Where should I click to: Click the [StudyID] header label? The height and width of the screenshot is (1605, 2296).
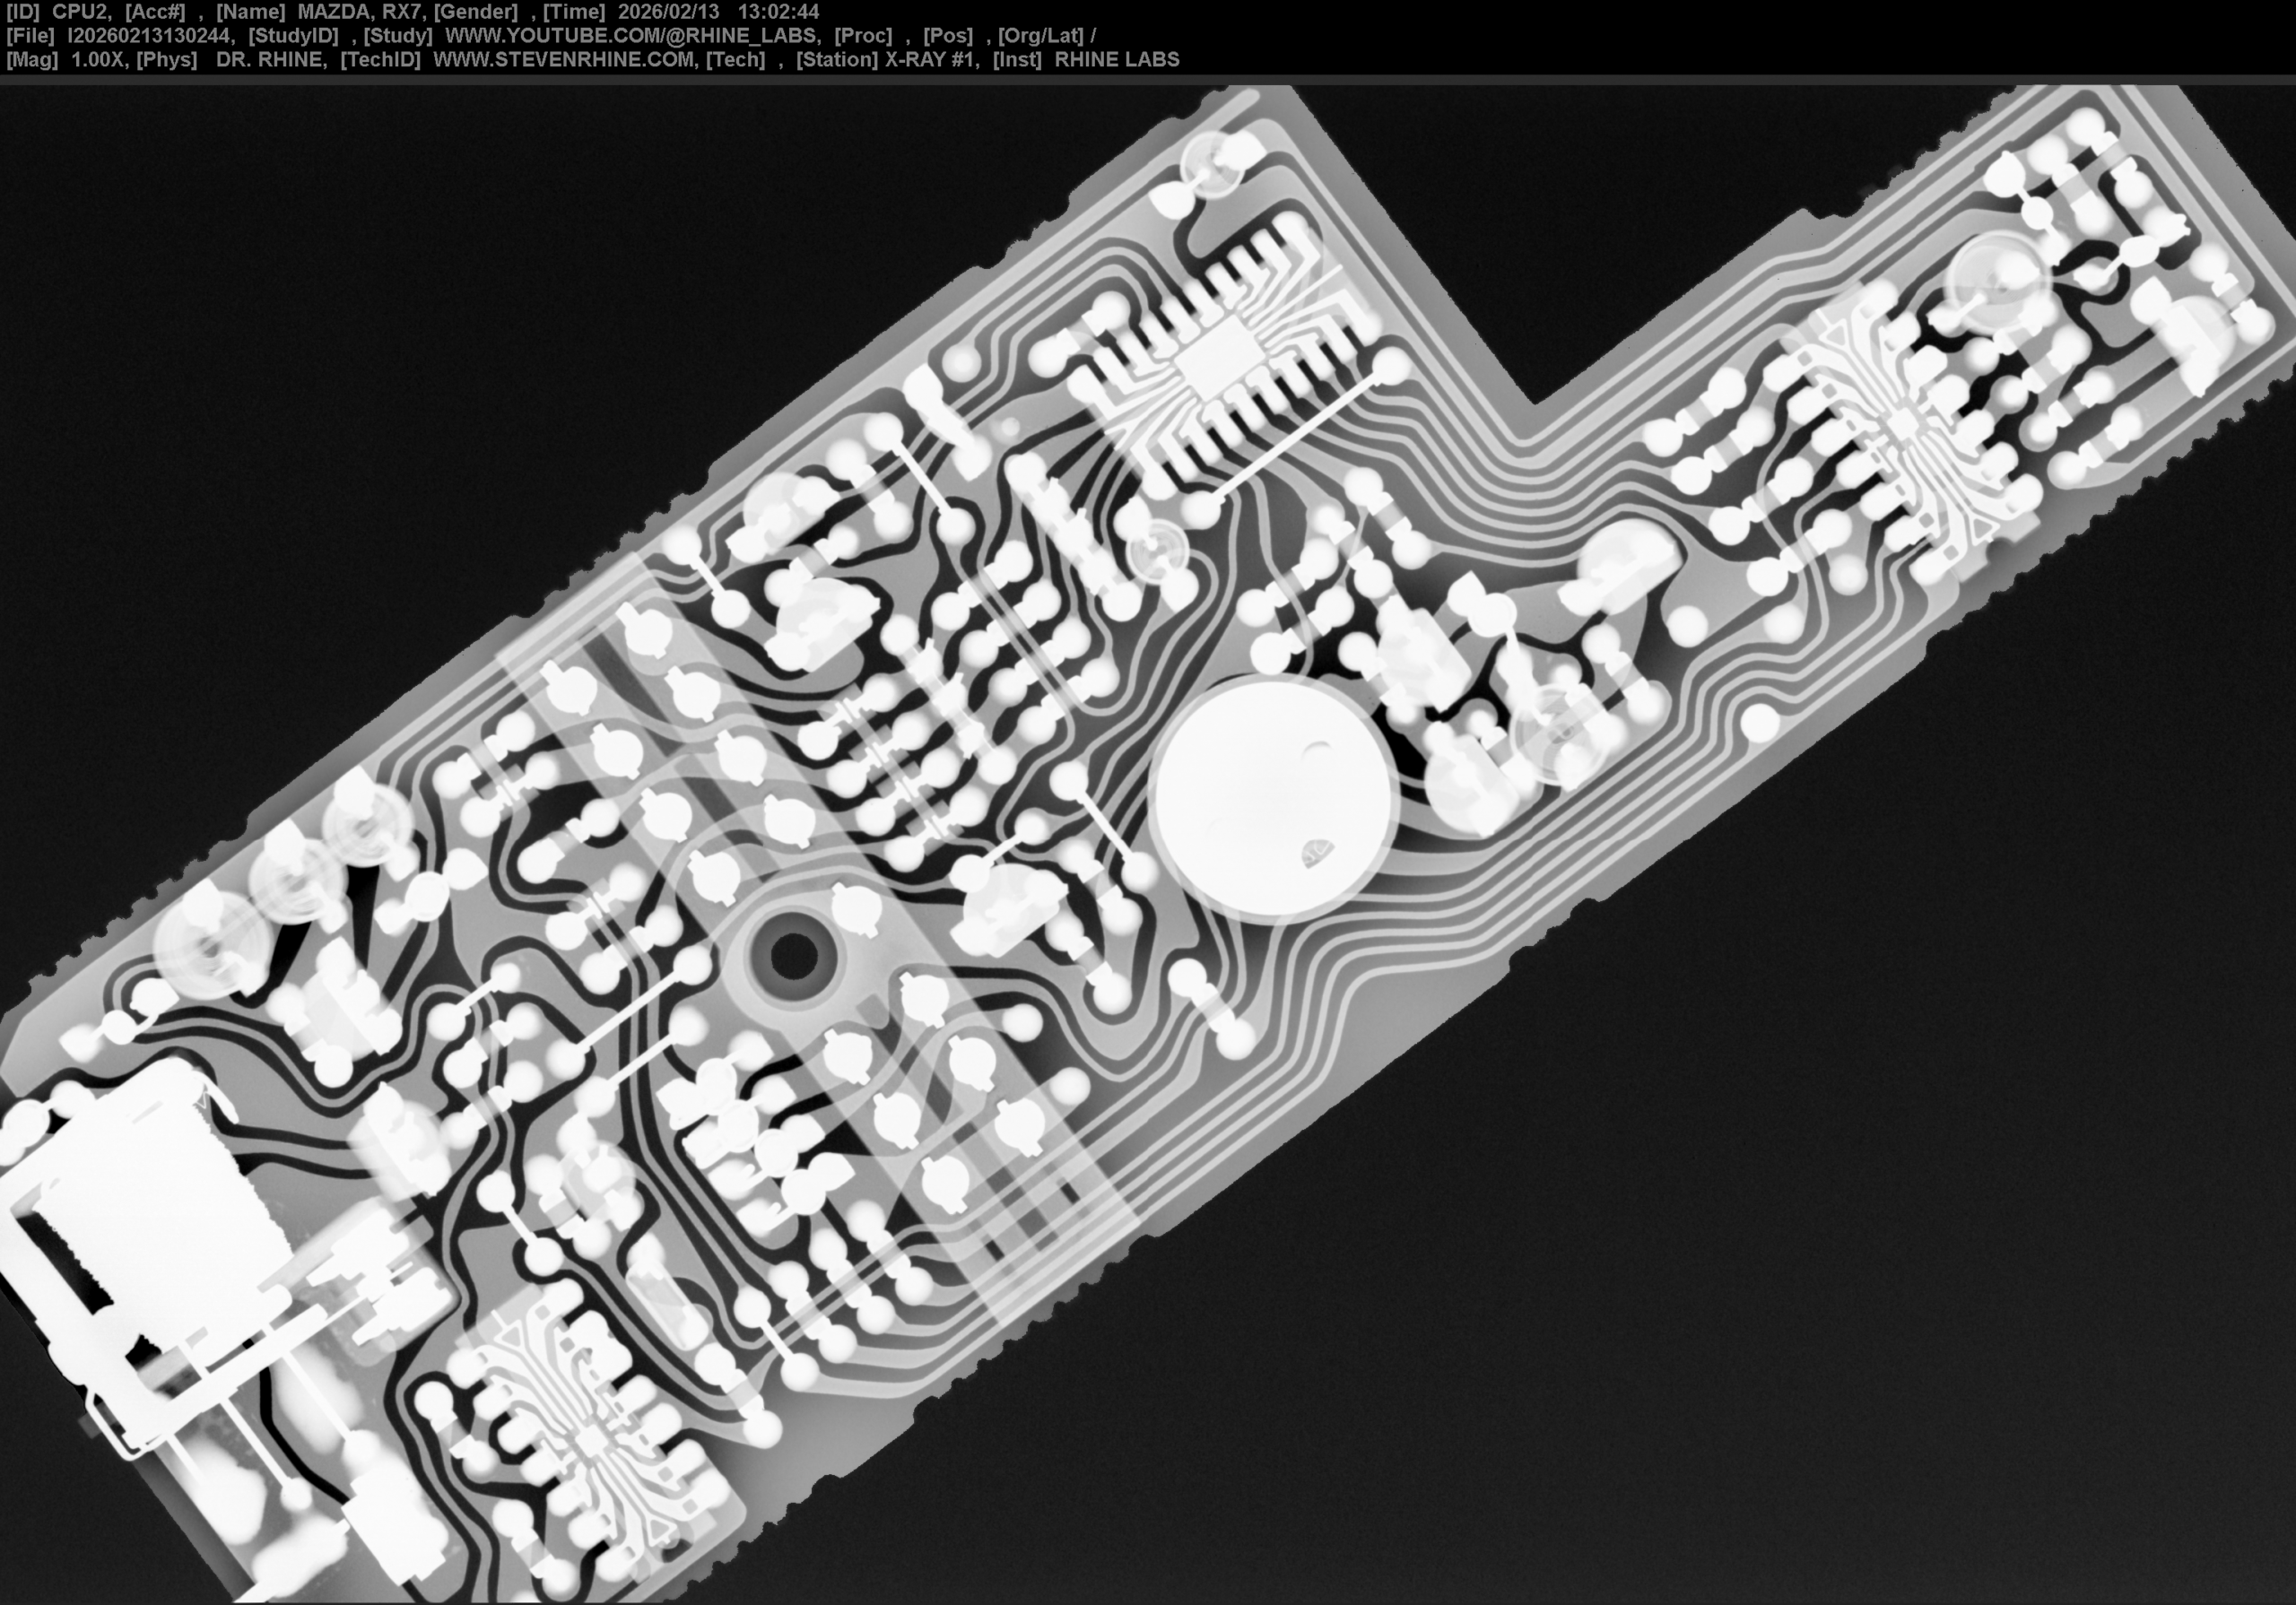point(293,36)
